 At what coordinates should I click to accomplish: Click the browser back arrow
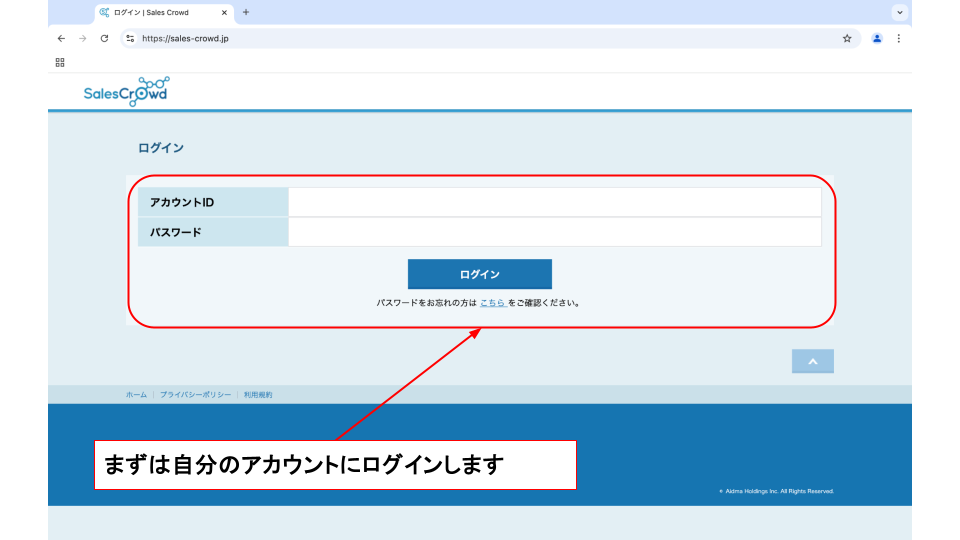(61, 39)
